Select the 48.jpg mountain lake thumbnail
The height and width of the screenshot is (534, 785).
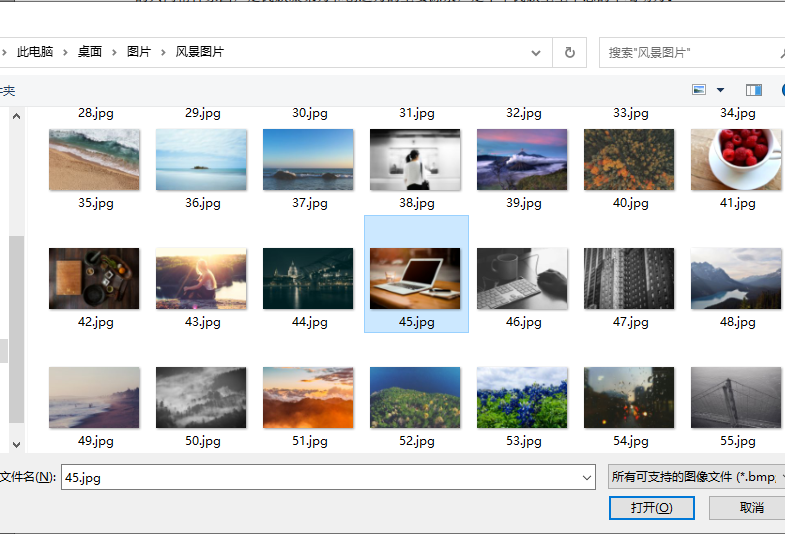[736, 278]
